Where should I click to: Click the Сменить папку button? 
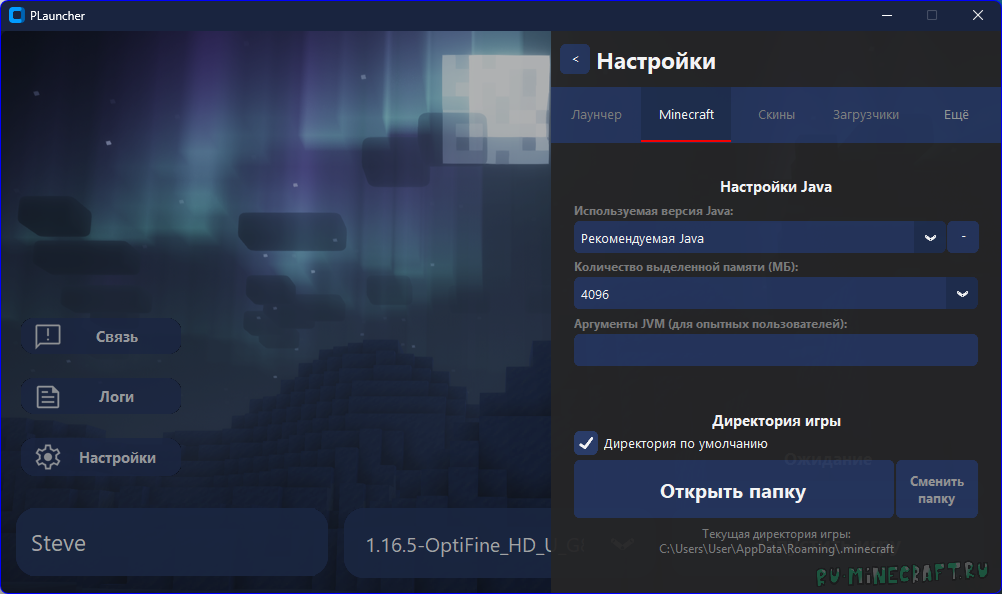click(x=937, y=490)
